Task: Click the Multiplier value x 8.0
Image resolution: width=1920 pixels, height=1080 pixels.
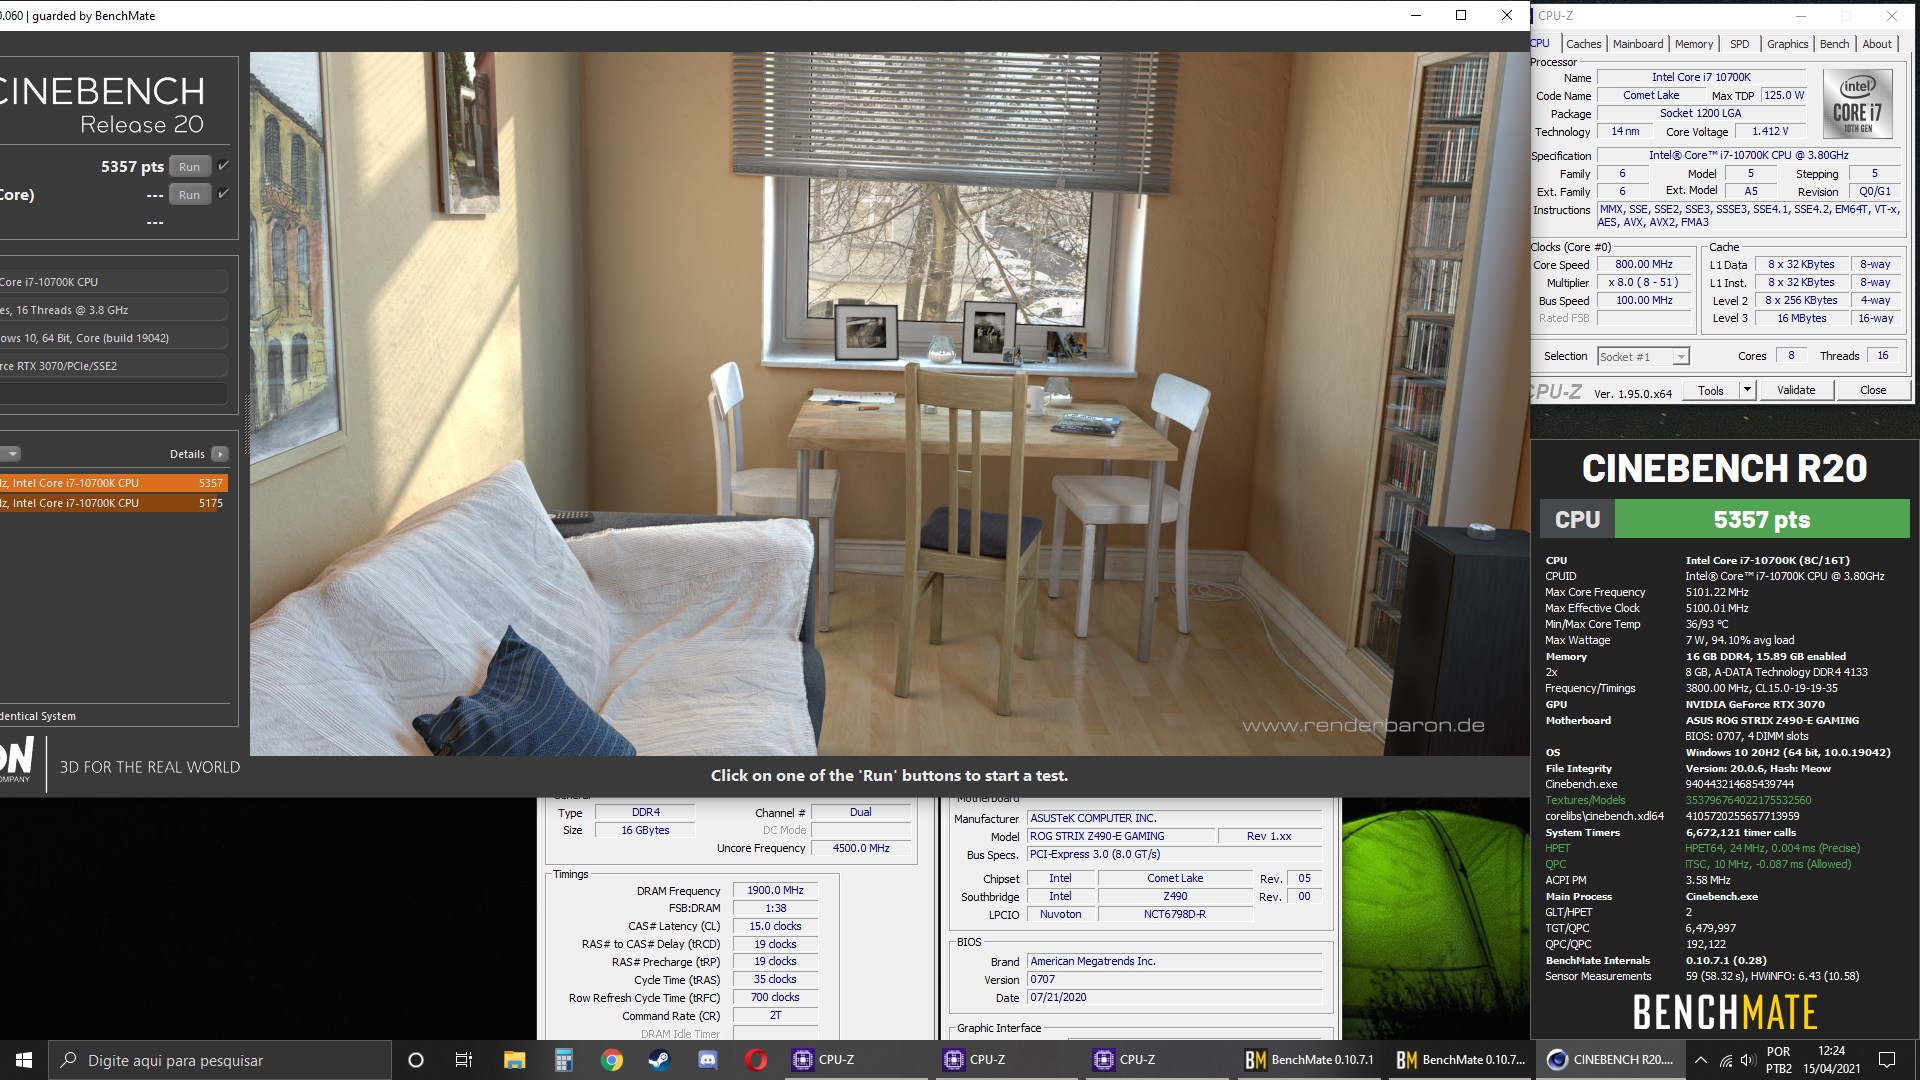Action: [x=1643, y=282]
